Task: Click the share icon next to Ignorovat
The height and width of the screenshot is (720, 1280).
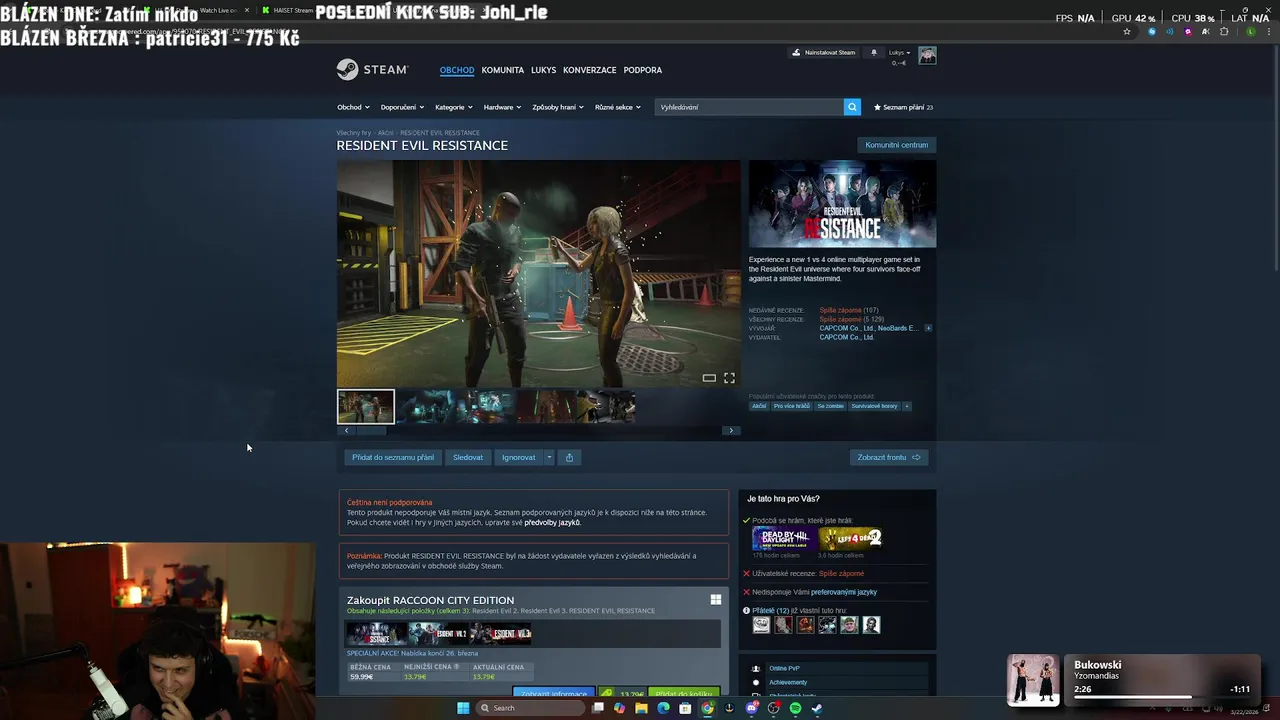Action: click(x=569, y=457)
